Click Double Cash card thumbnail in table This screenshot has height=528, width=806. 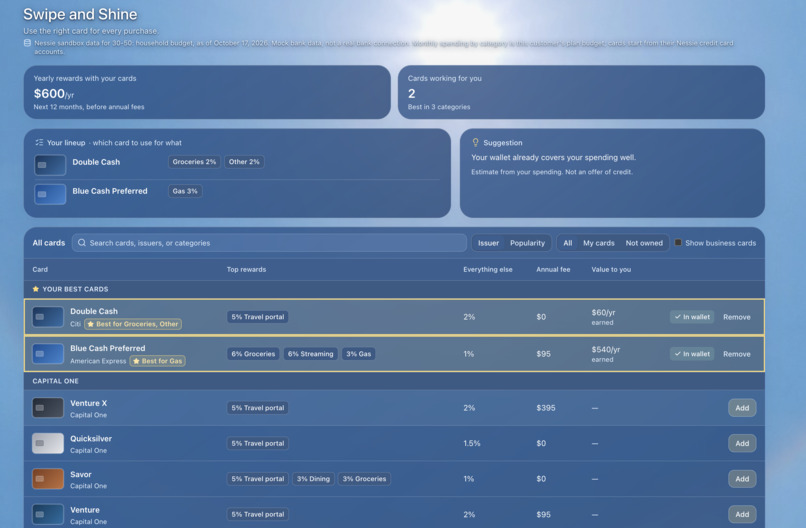pyautogui.click(x=48, y=317)
